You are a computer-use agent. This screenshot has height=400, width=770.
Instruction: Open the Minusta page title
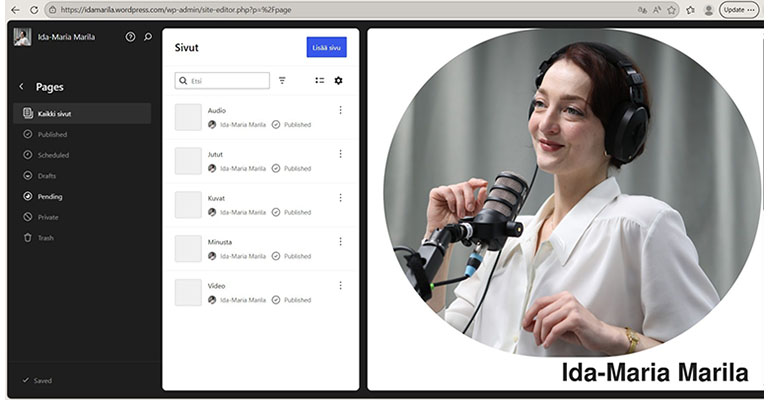[219, 242]
